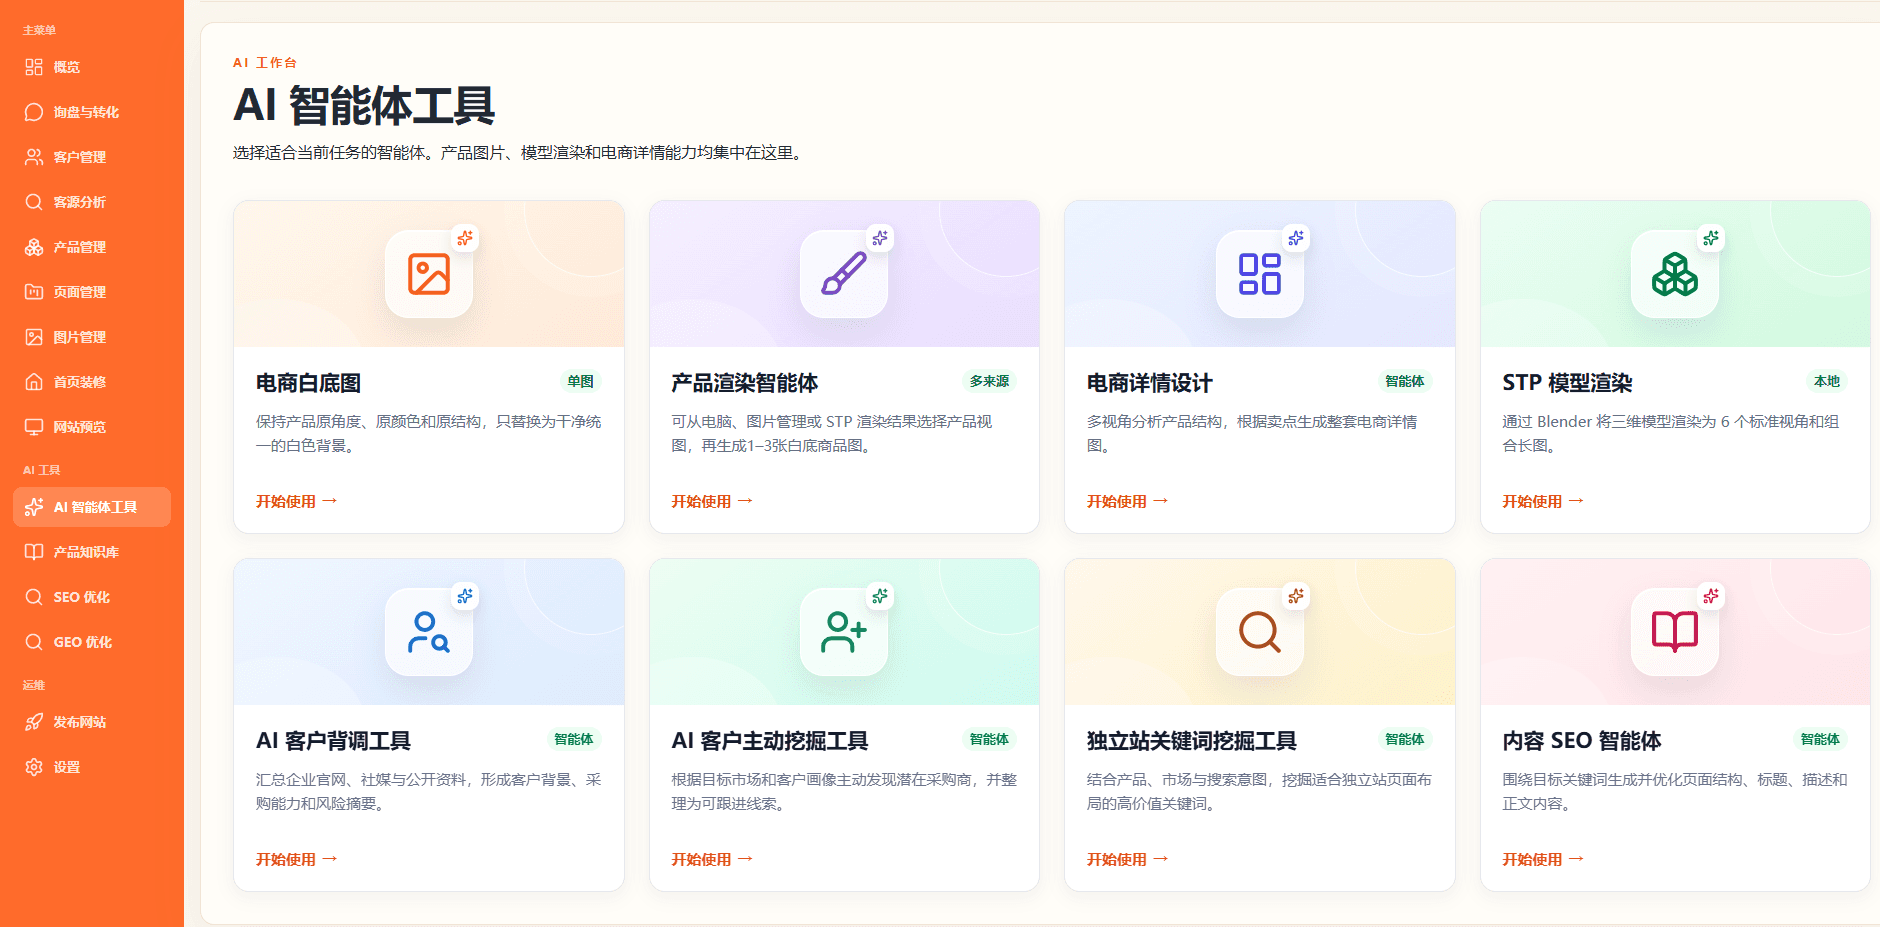Click the 本地 tag on STP 模型渲染
This screenshot has height=927, width=1880.
point(1827,381)
